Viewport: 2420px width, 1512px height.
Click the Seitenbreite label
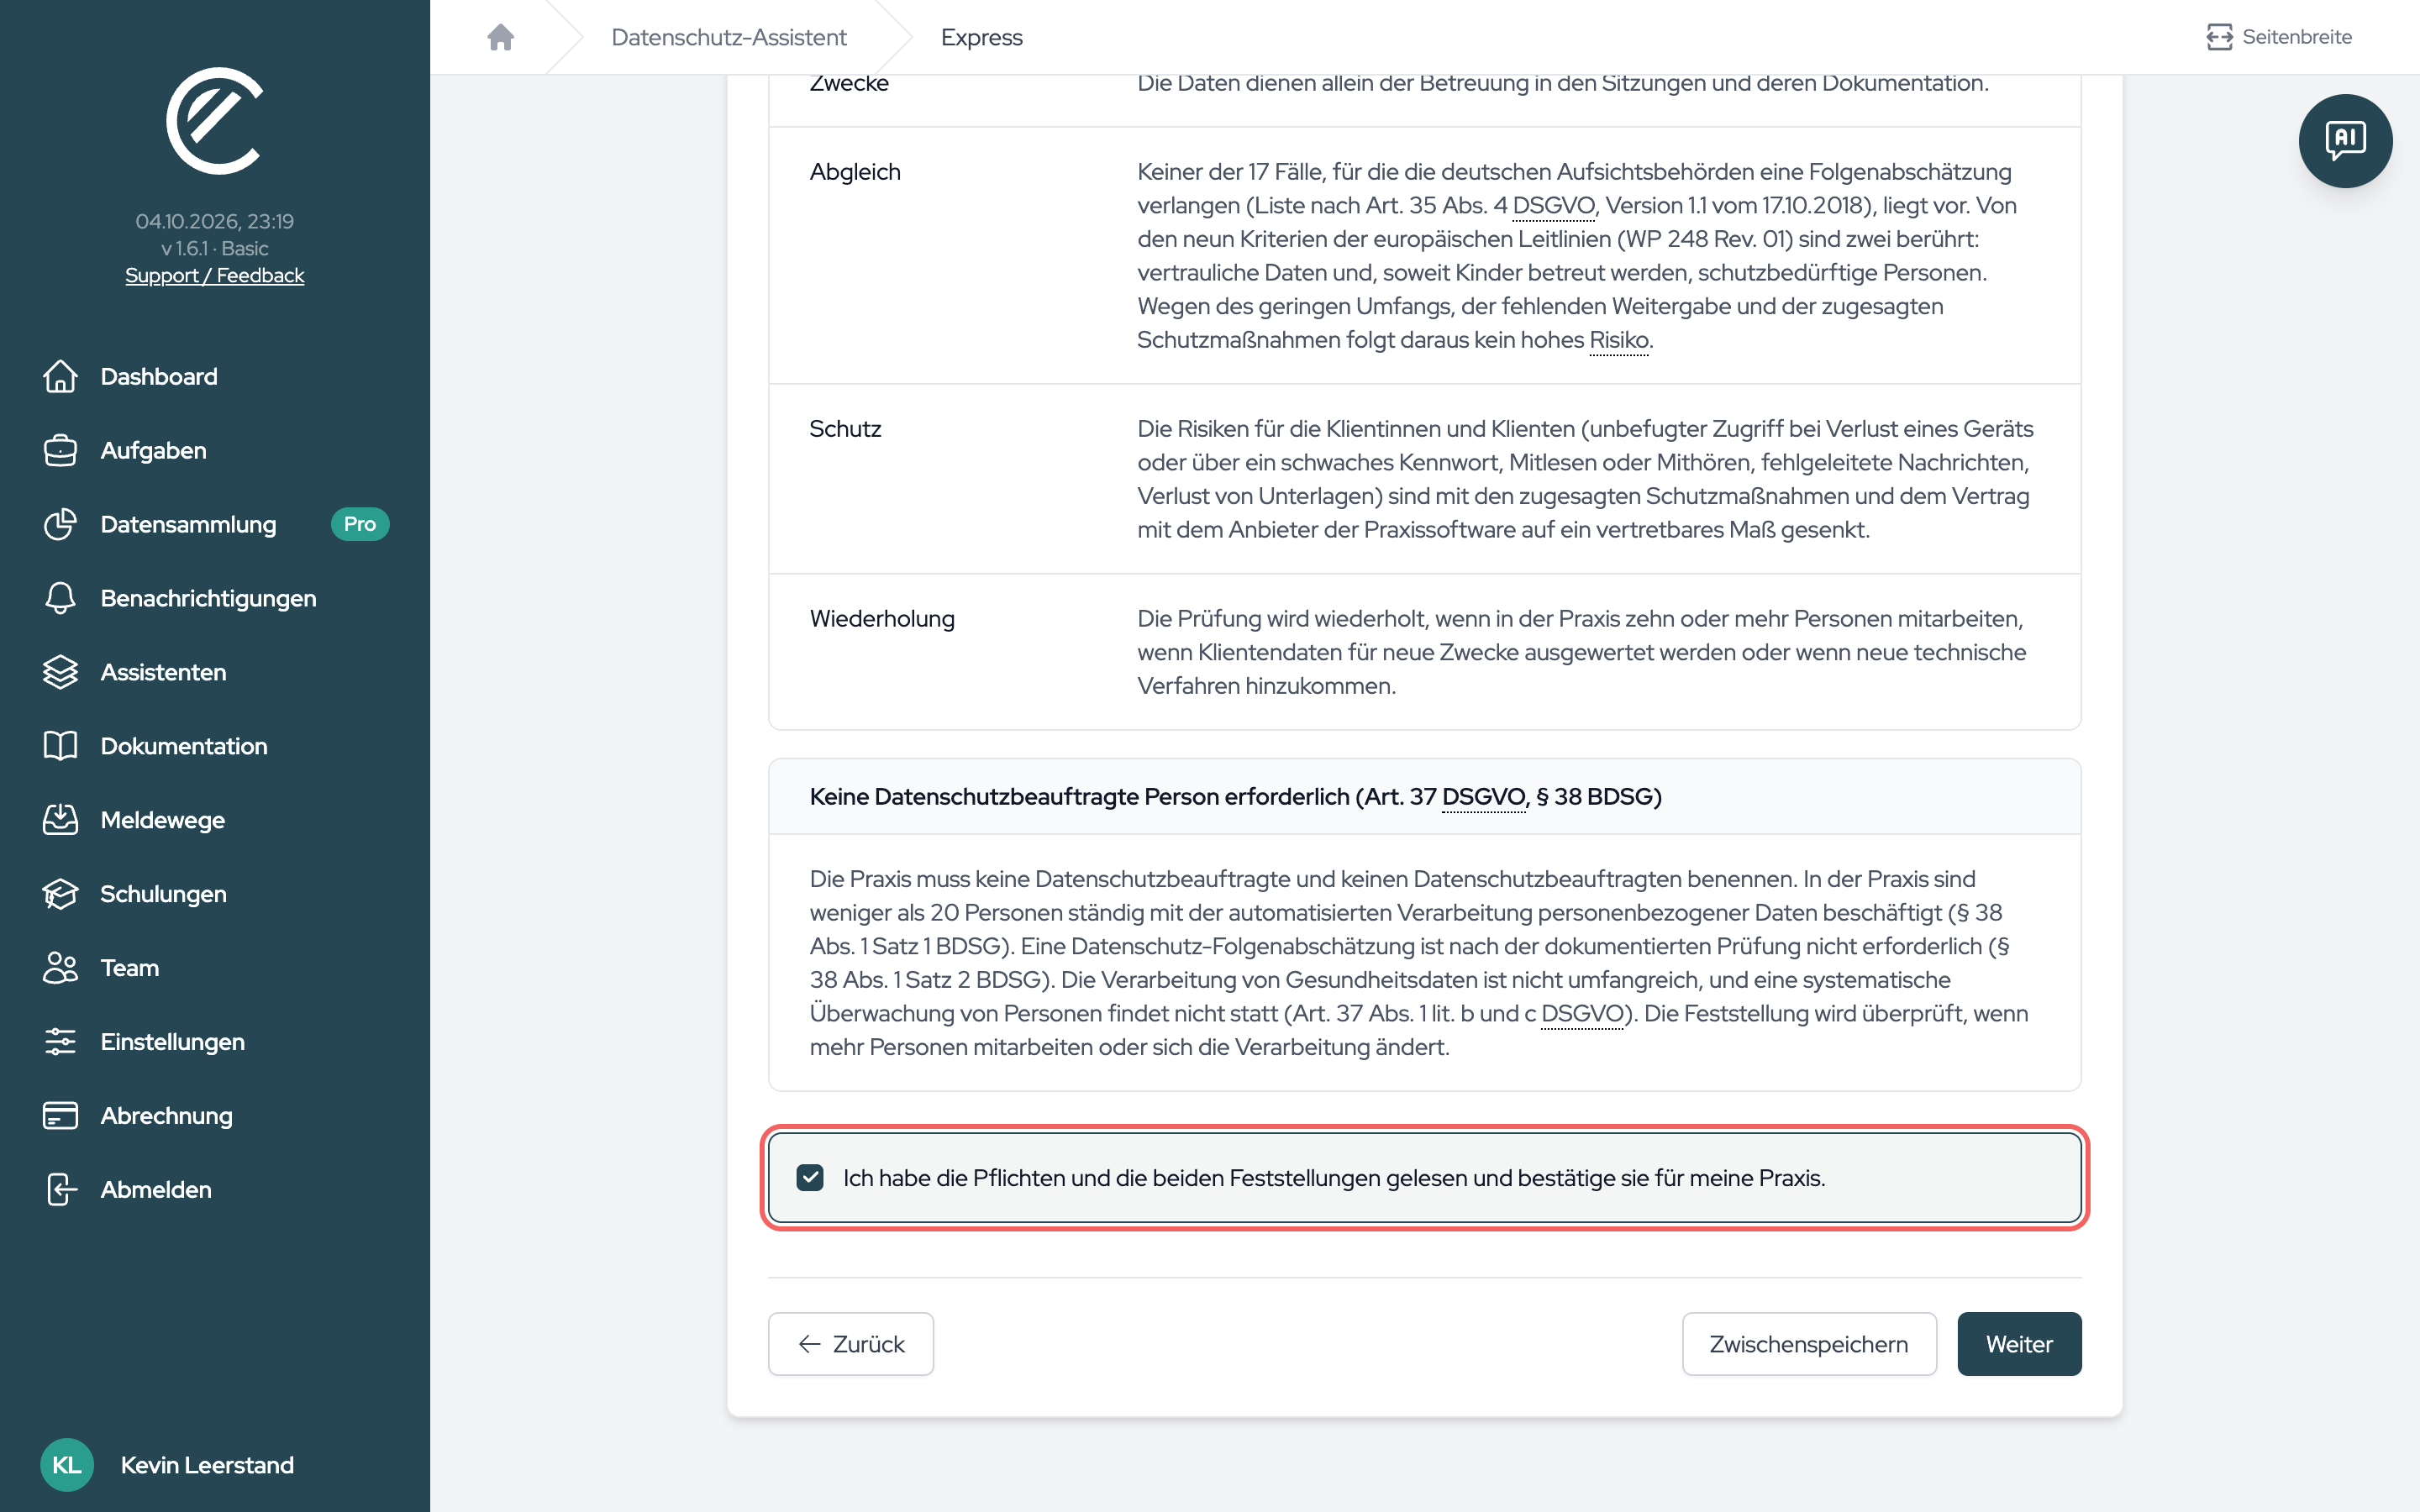coord(2296,37)
